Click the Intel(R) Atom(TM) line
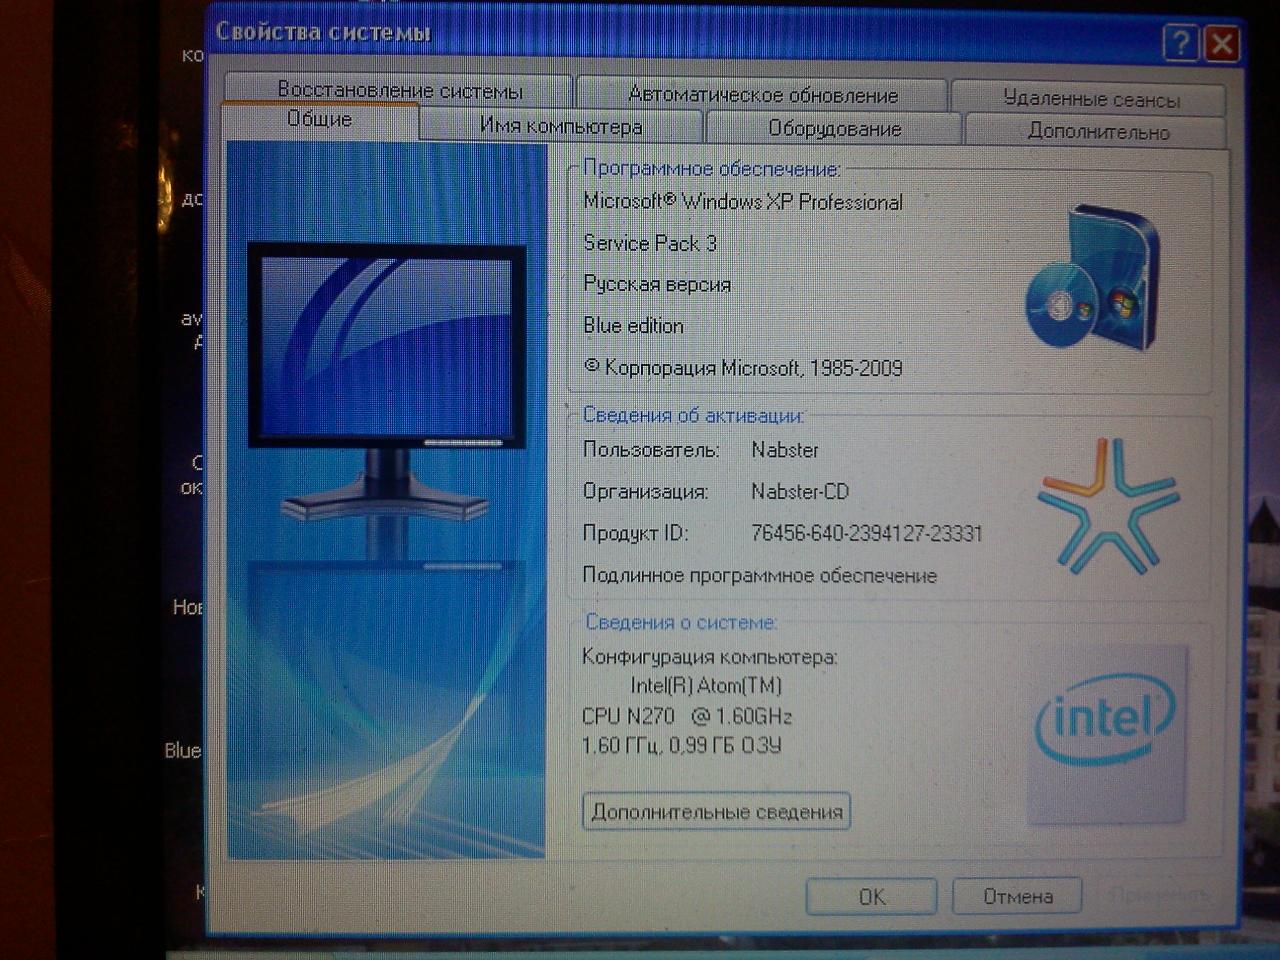The height and width of the screenshot is (960, 1280). 706,686
